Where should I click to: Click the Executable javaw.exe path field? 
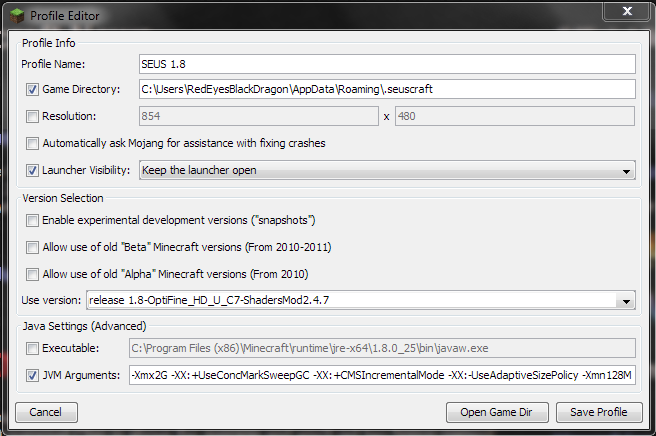pos(382,348)
